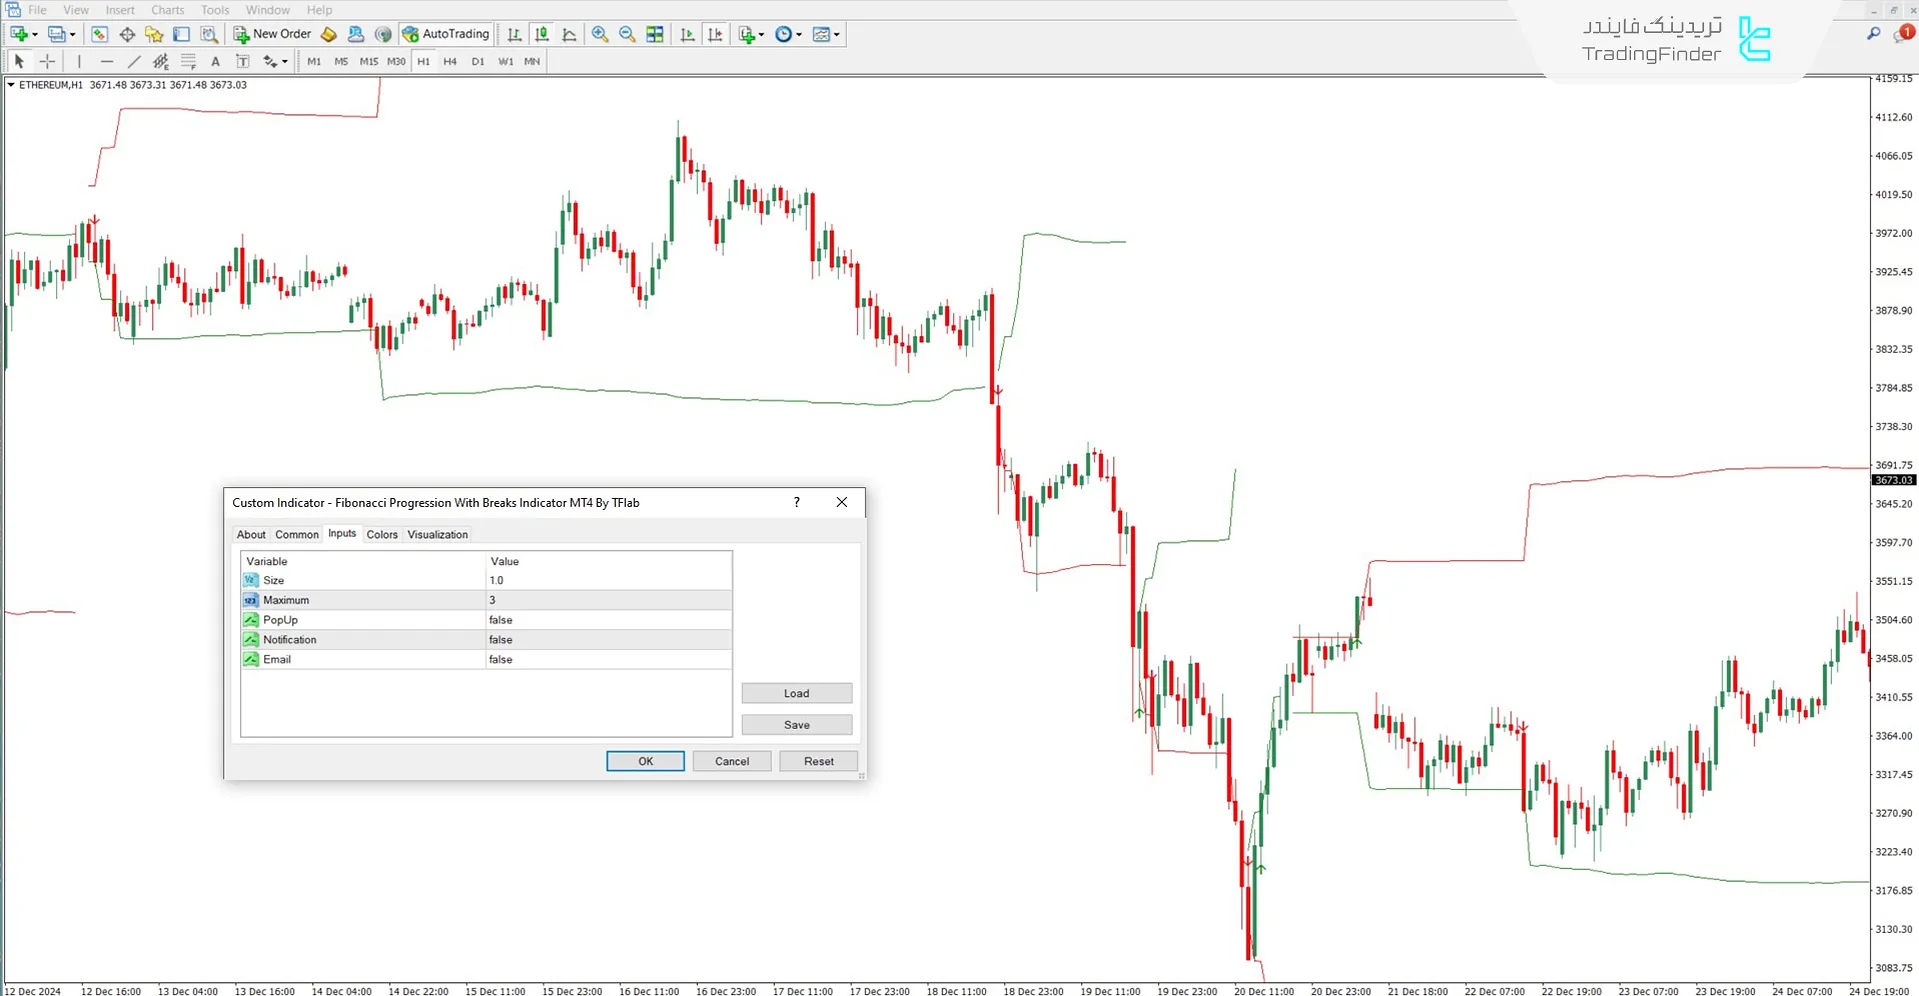
Task: Select the Crosshair tool
Action: (x=47, y=62)
